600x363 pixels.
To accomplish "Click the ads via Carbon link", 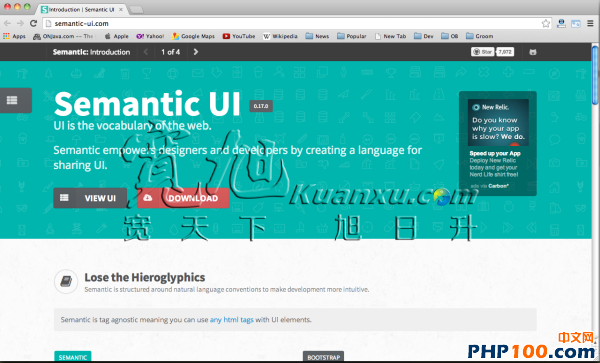I will click(489, 186).
